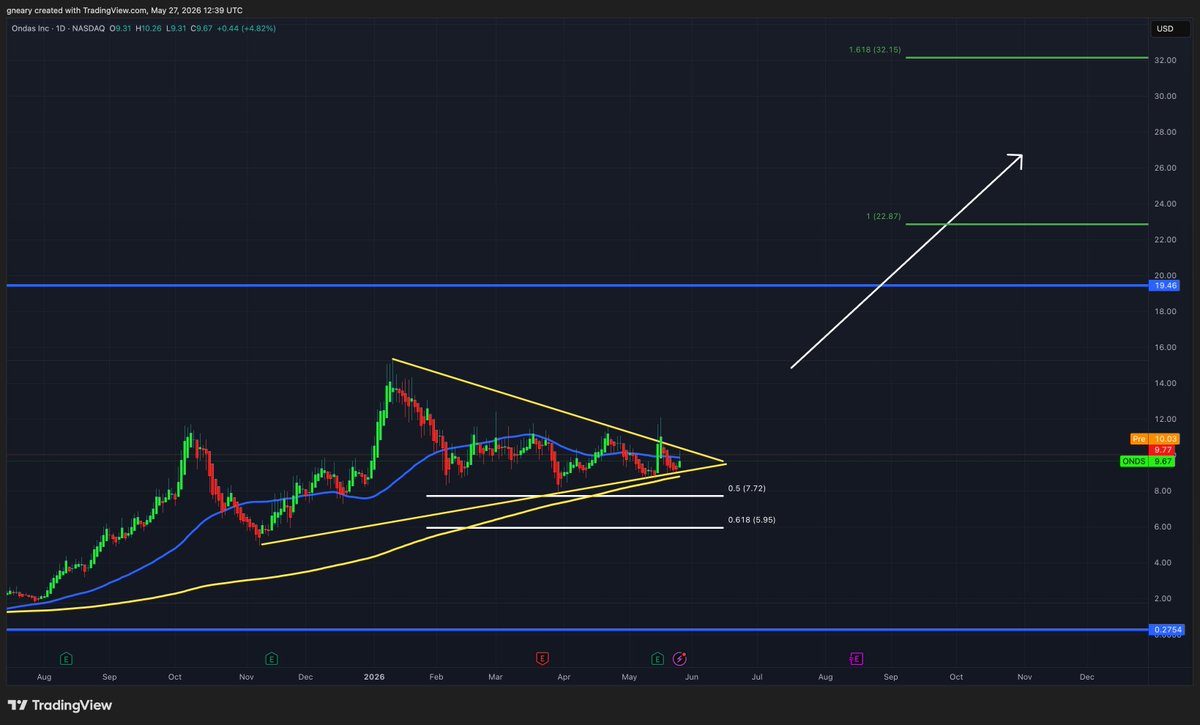The width and height of the screenshot is (1200, 725).
Task: Click the Jun label on the time axis
Action: [x=691, y=677]
